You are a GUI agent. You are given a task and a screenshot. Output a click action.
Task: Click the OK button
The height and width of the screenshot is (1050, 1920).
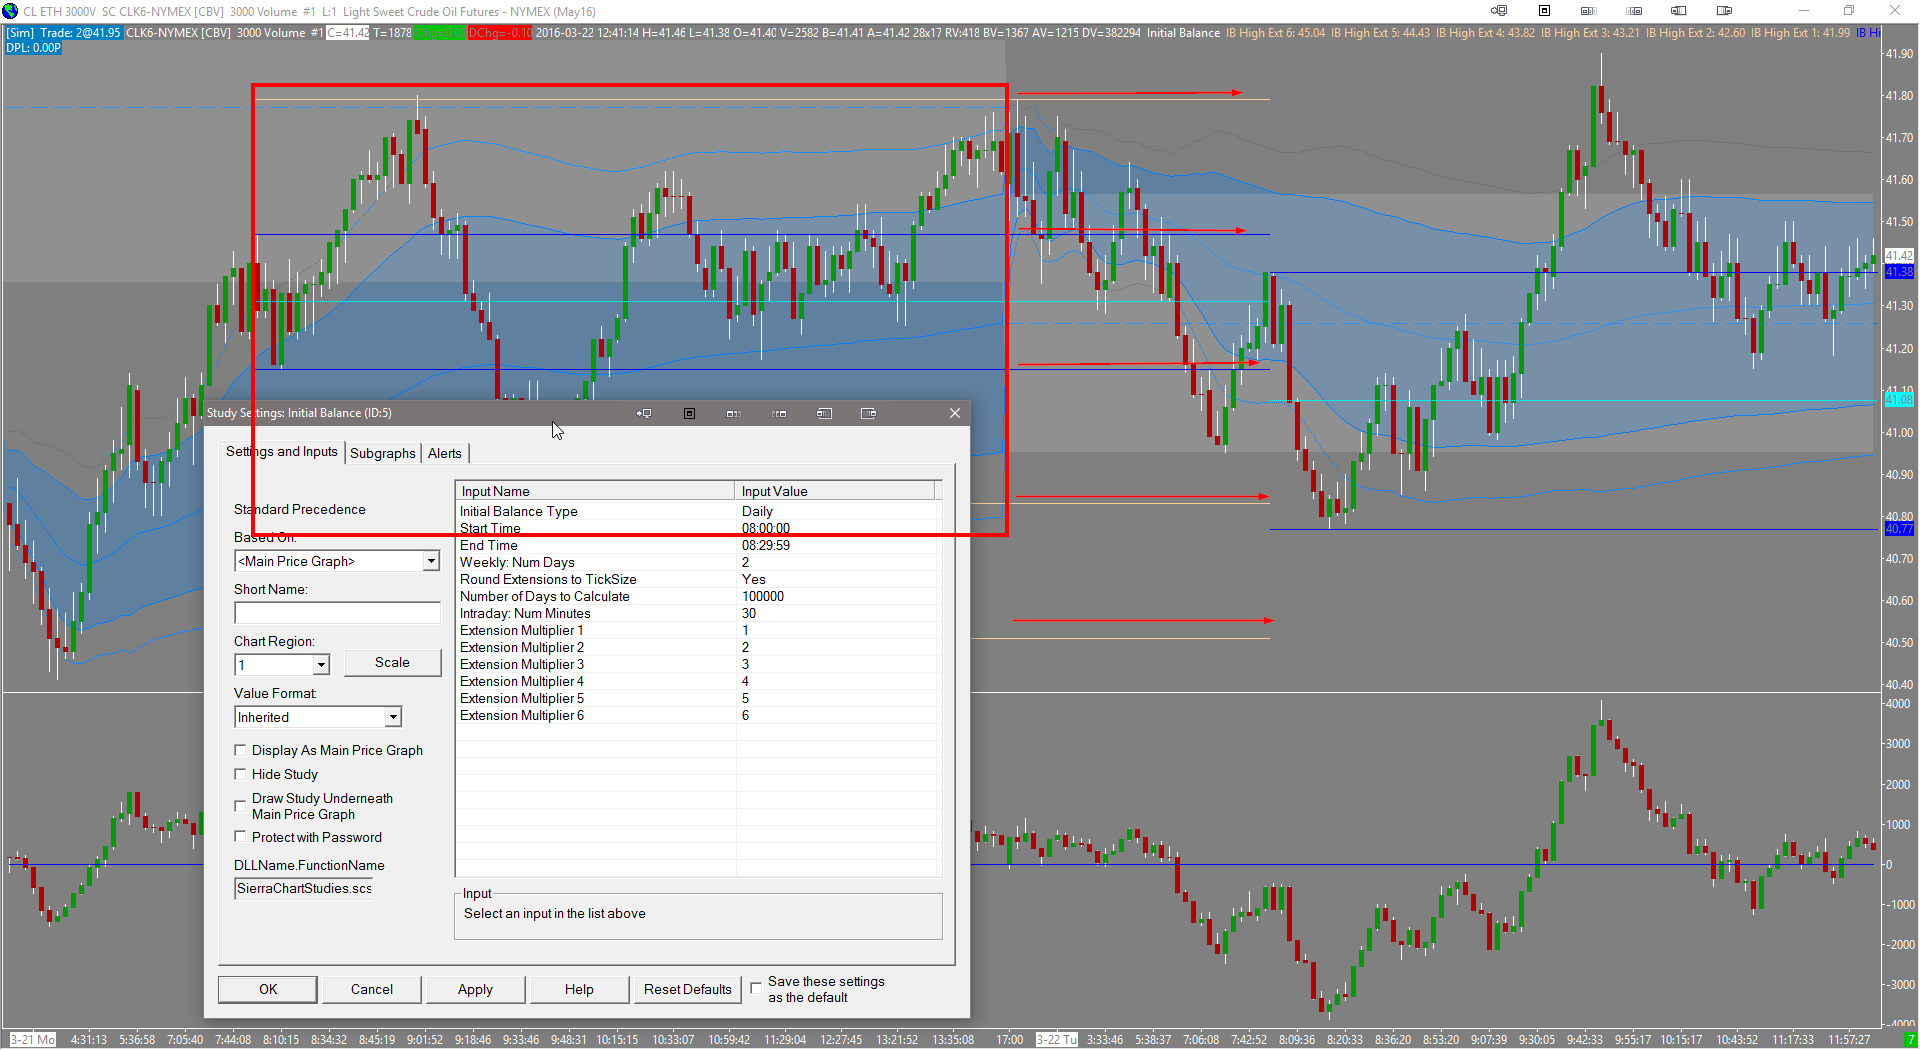(x=268, y=989)
